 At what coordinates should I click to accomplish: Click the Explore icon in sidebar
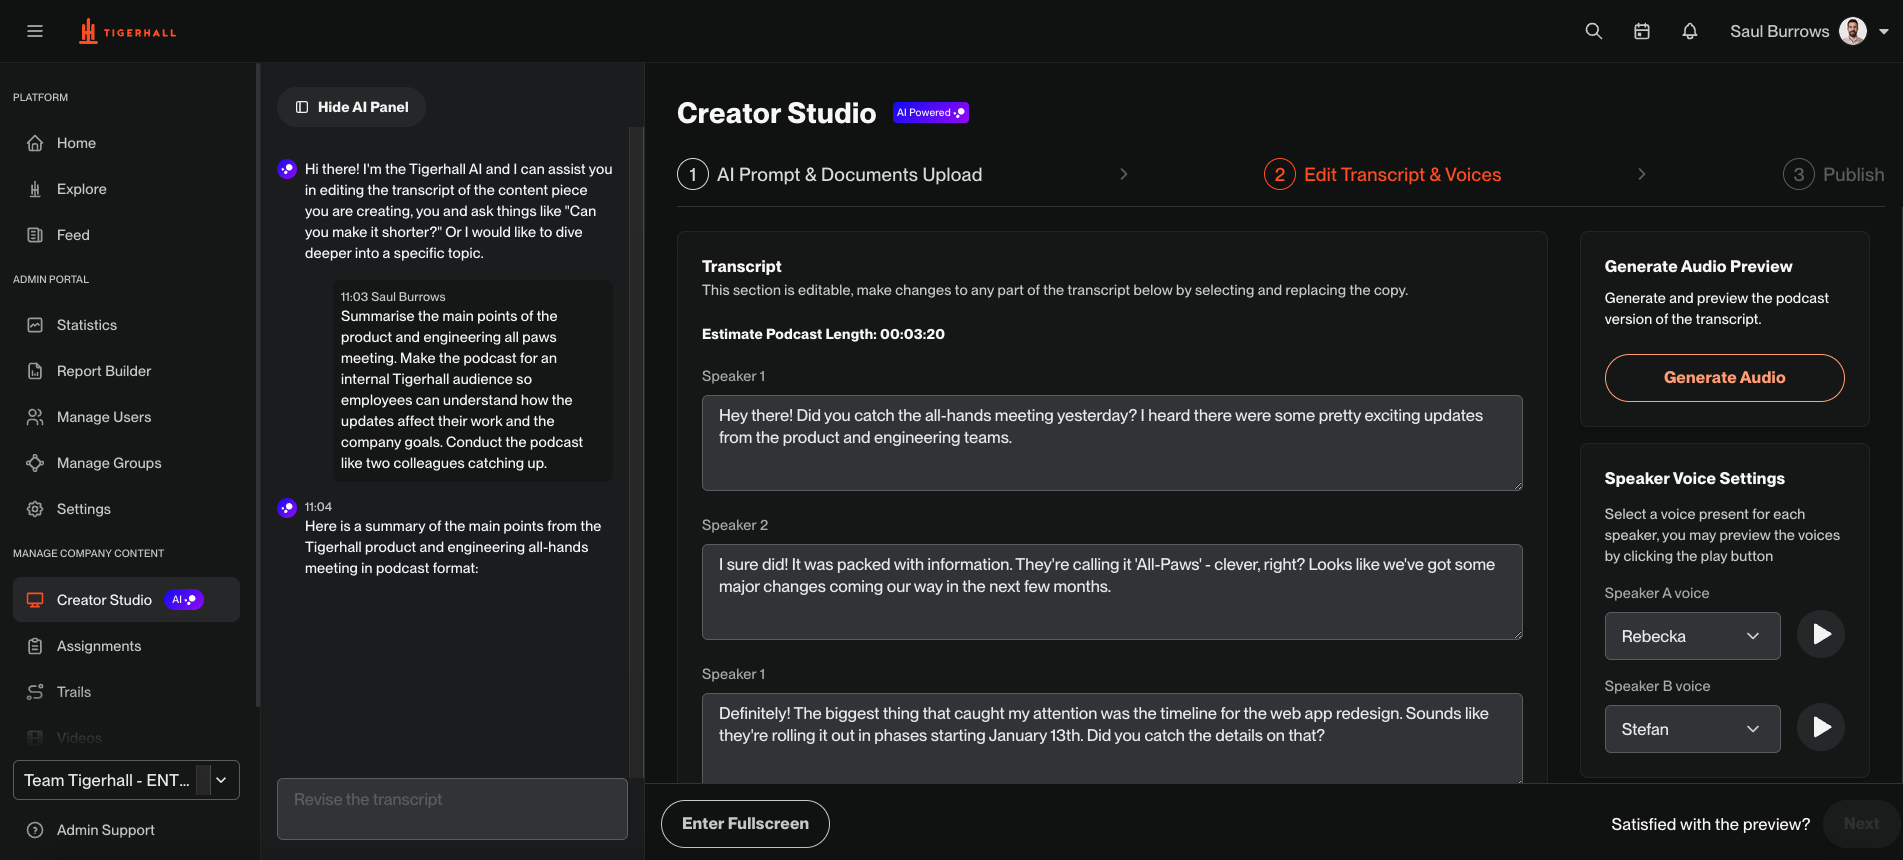[35, 189]
